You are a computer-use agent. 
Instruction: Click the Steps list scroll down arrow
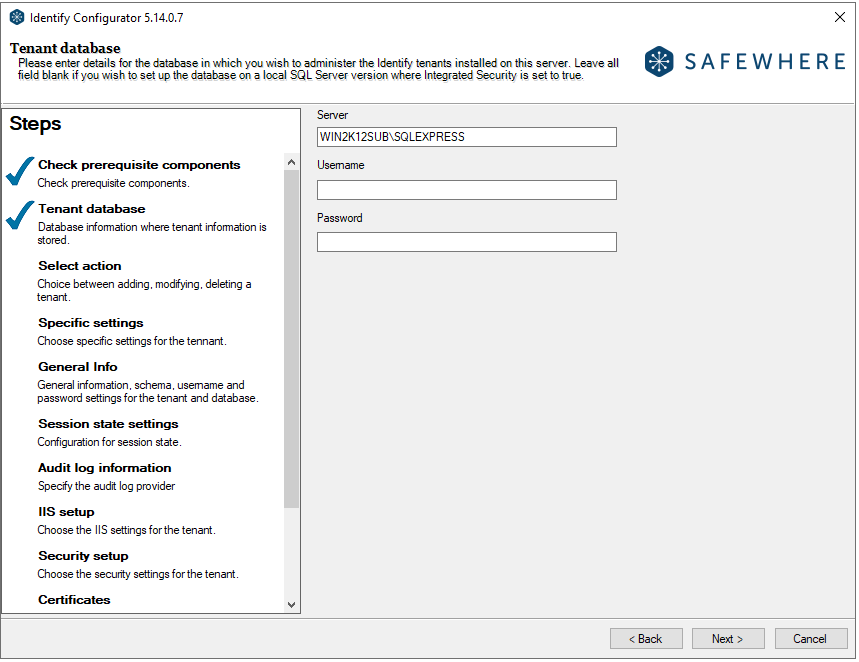coord(291,604)
